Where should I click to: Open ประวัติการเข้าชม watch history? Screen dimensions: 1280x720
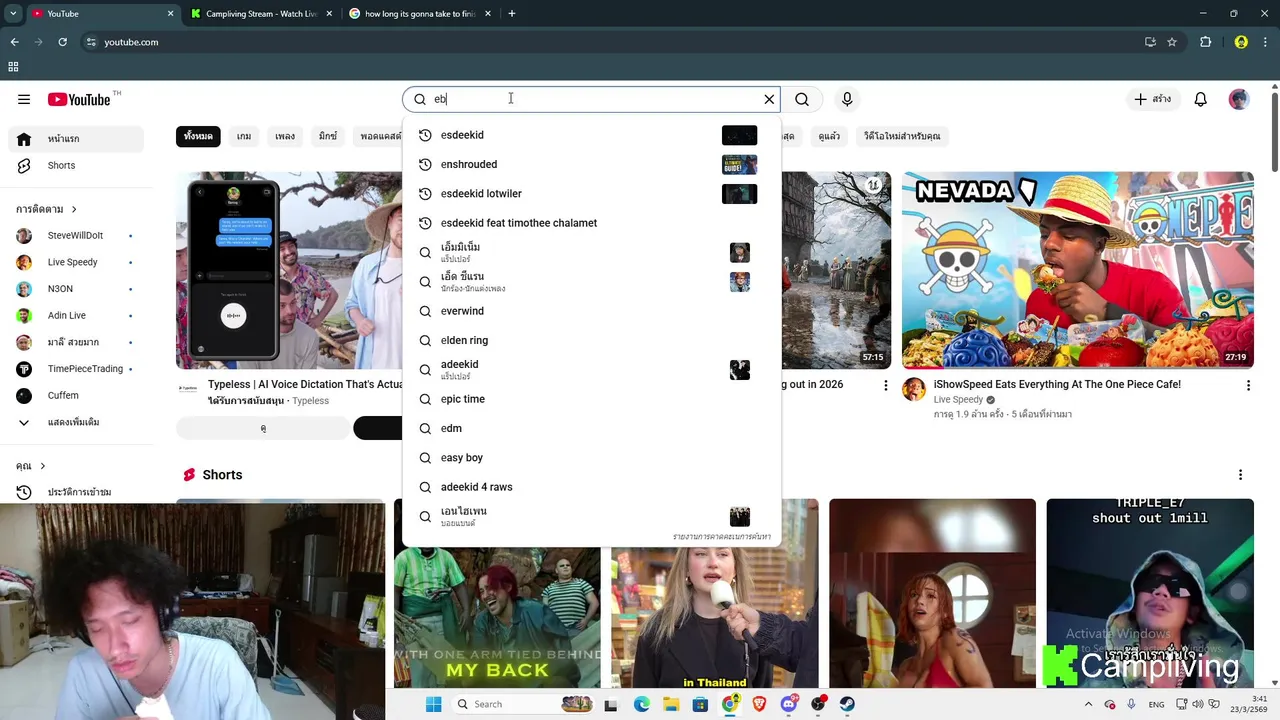[x=76, y=492]
